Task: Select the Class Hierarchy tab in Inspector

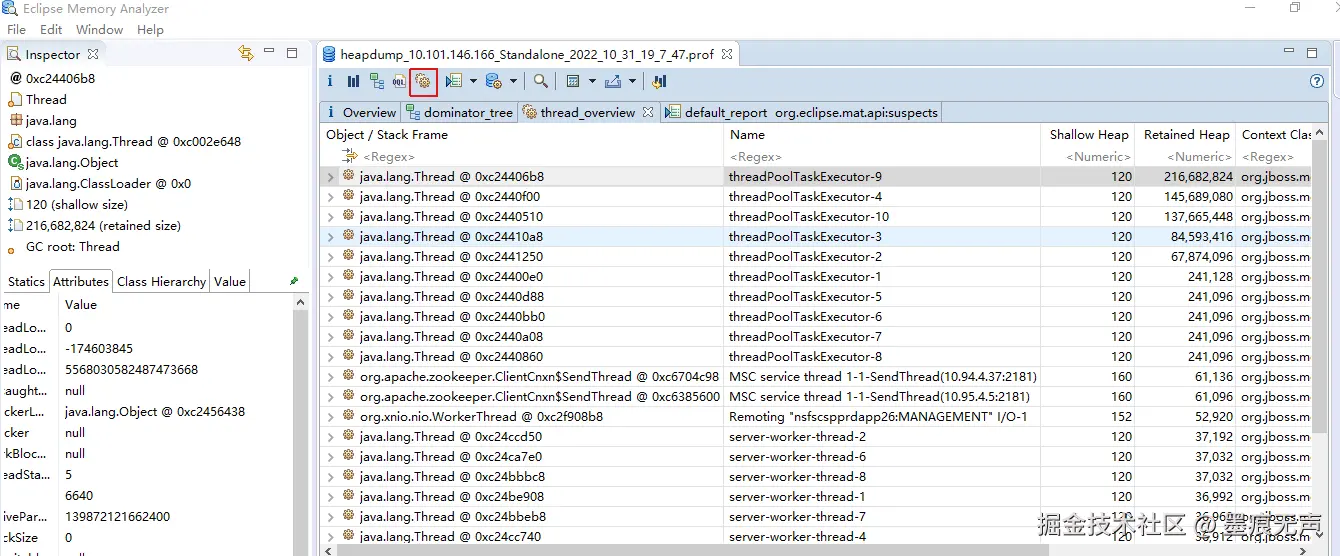Action: [161, 282]
